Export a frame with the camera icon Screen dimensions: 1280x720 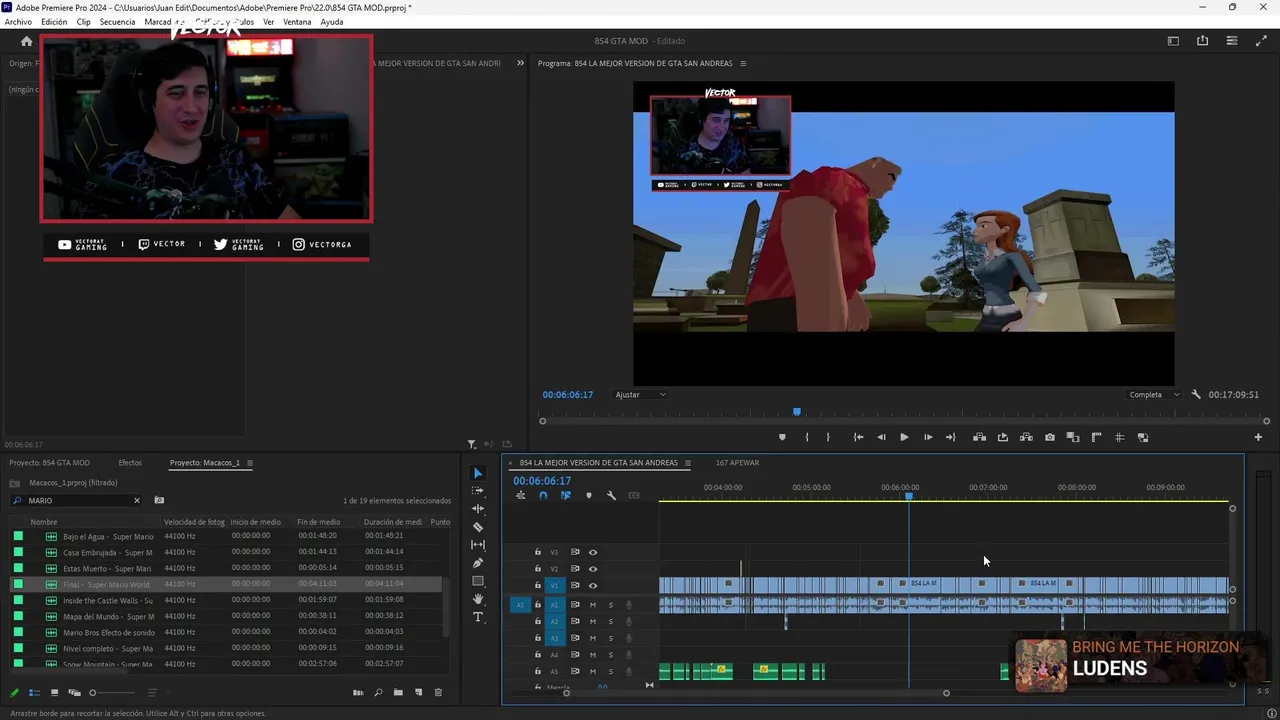1049,437
